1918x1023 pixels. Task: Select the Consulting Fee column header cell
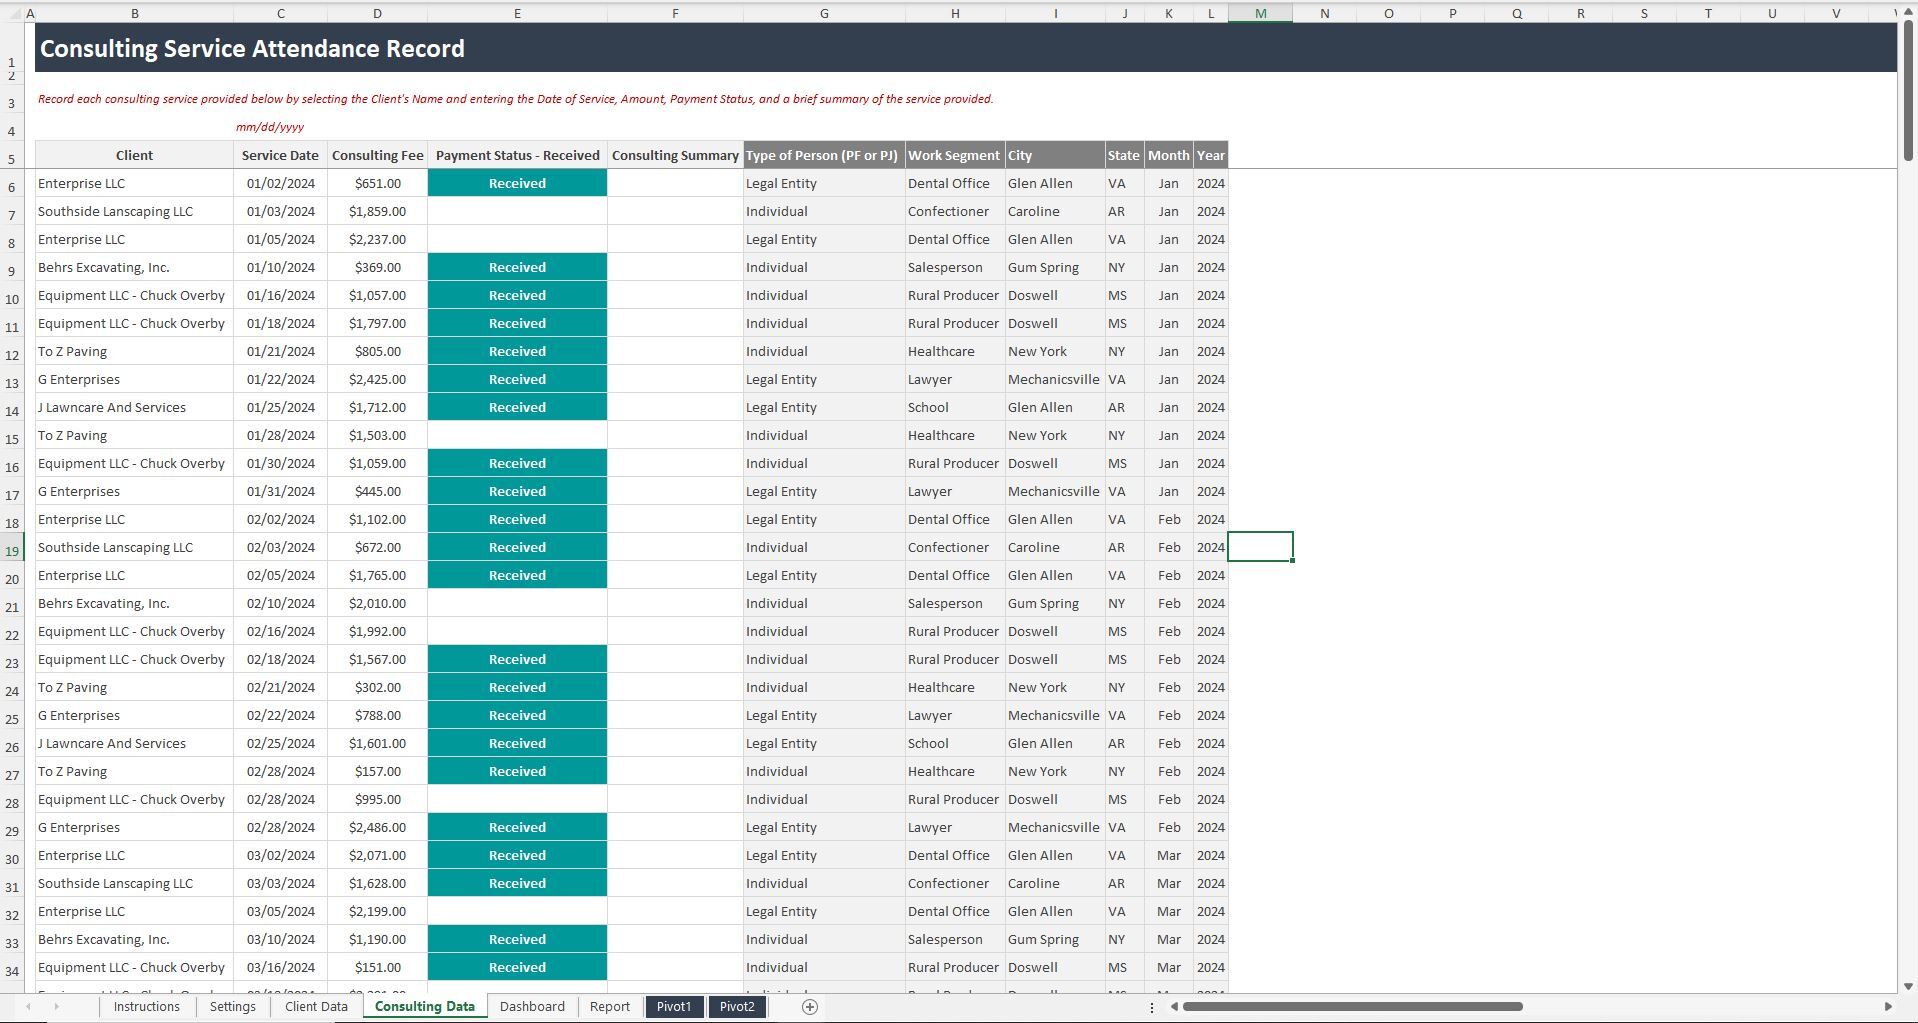point(377,155)
